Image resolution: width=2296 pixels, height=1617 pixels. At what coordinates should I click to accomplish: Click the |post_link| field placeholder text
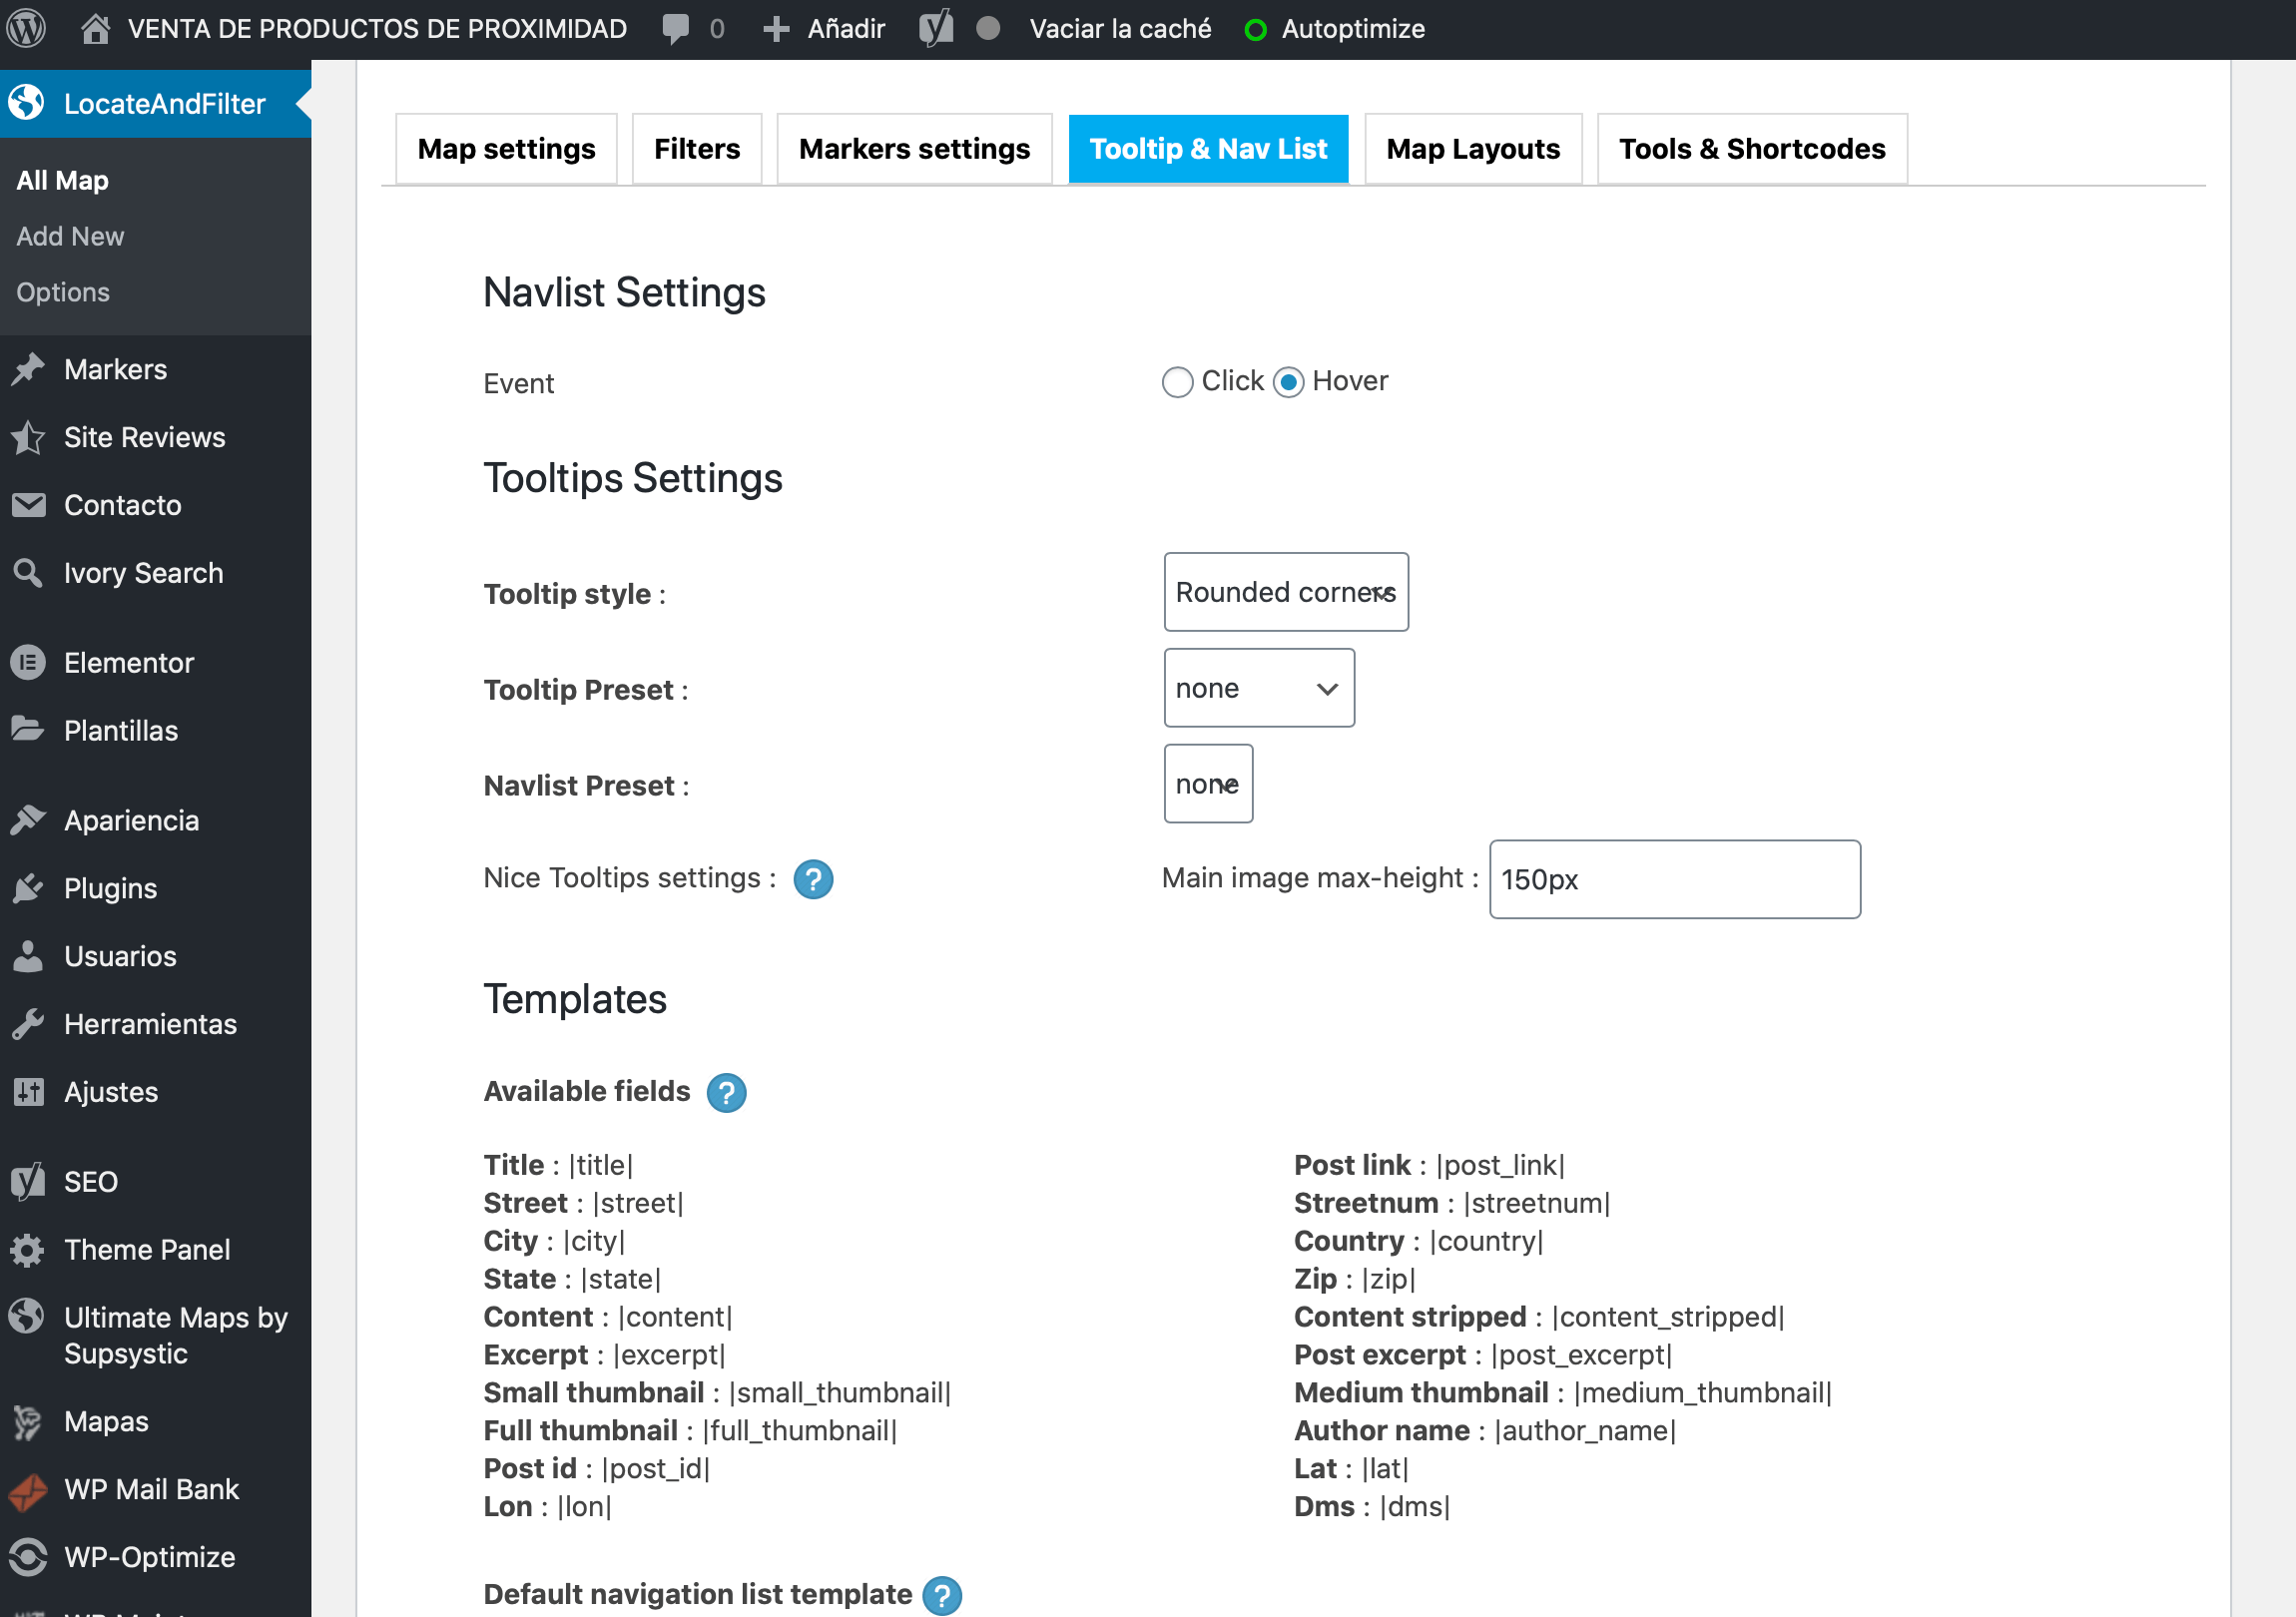1500,1165
